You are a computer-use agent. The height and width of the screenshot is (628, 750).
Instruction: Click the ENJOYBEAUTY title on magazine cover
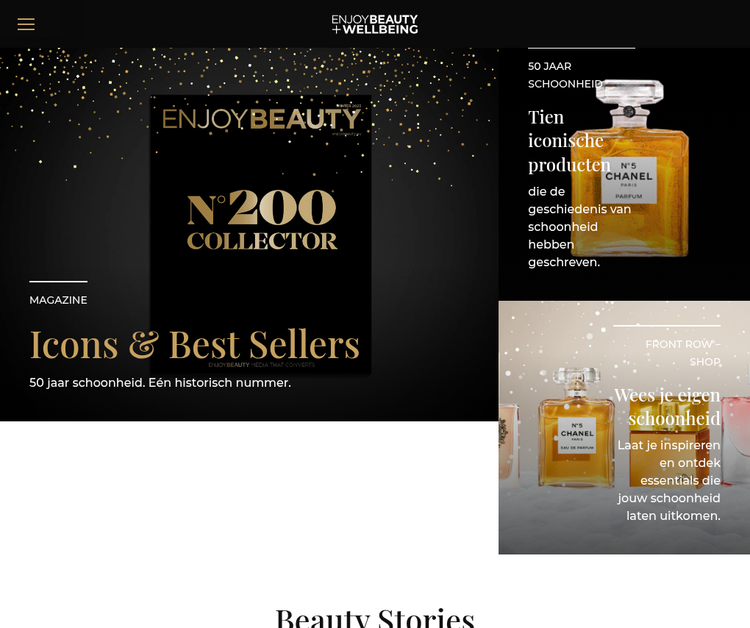point(261,119)
